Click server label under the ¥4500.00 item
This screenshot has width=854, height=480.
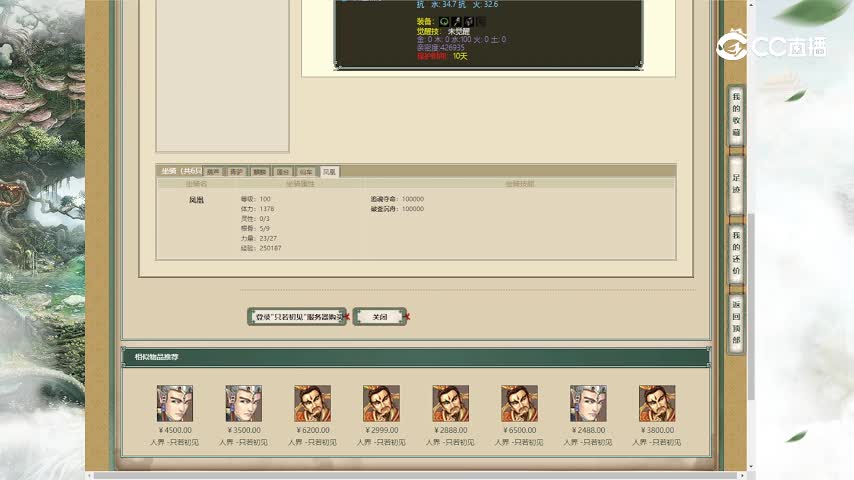tap(175, 442)
